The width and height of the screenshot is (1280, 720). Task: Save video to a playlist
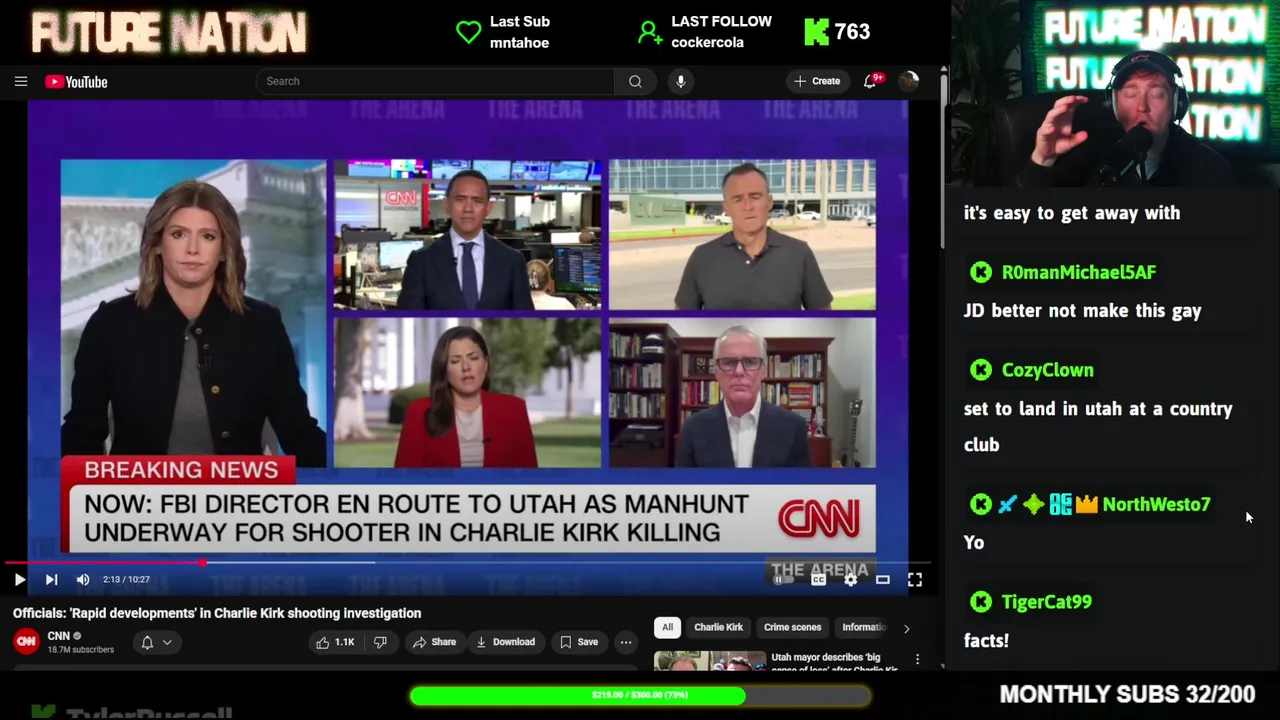pyautogui.click(x=579, y=642)
